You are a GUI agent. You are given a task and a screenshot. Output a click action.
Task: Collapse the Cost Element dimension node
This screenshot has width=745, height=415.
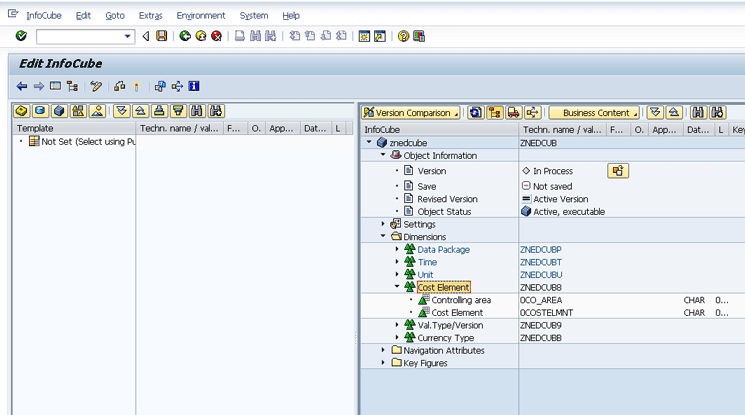[x=397, y=287]
